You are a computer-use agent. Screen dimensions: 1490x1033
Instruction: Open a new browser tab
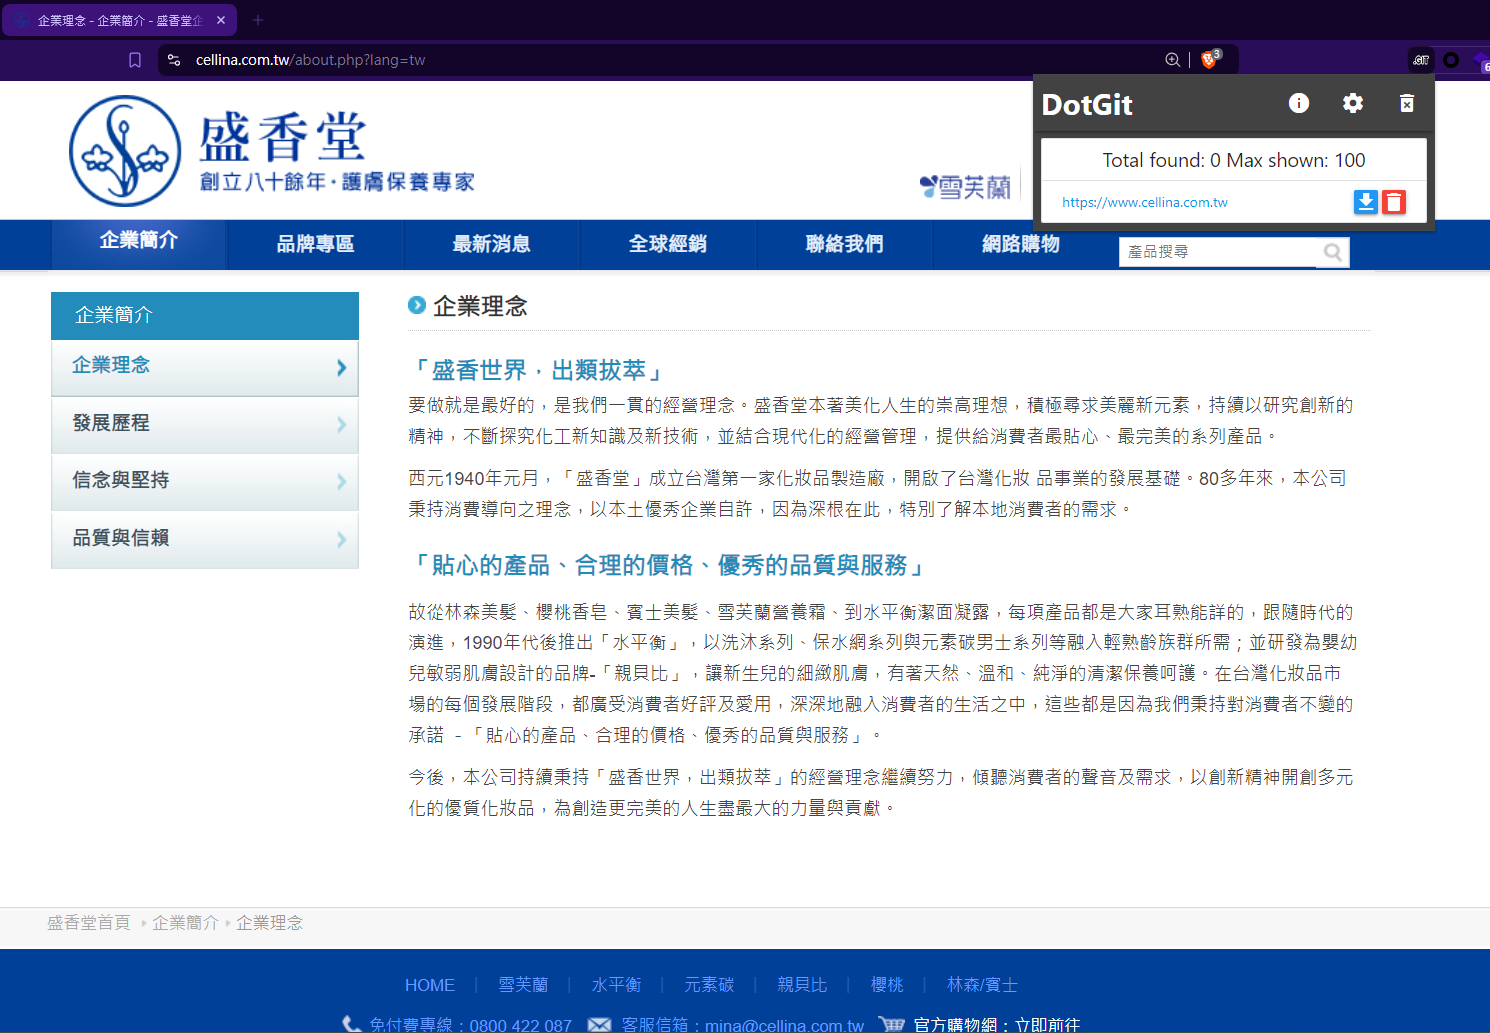(258, 20)
